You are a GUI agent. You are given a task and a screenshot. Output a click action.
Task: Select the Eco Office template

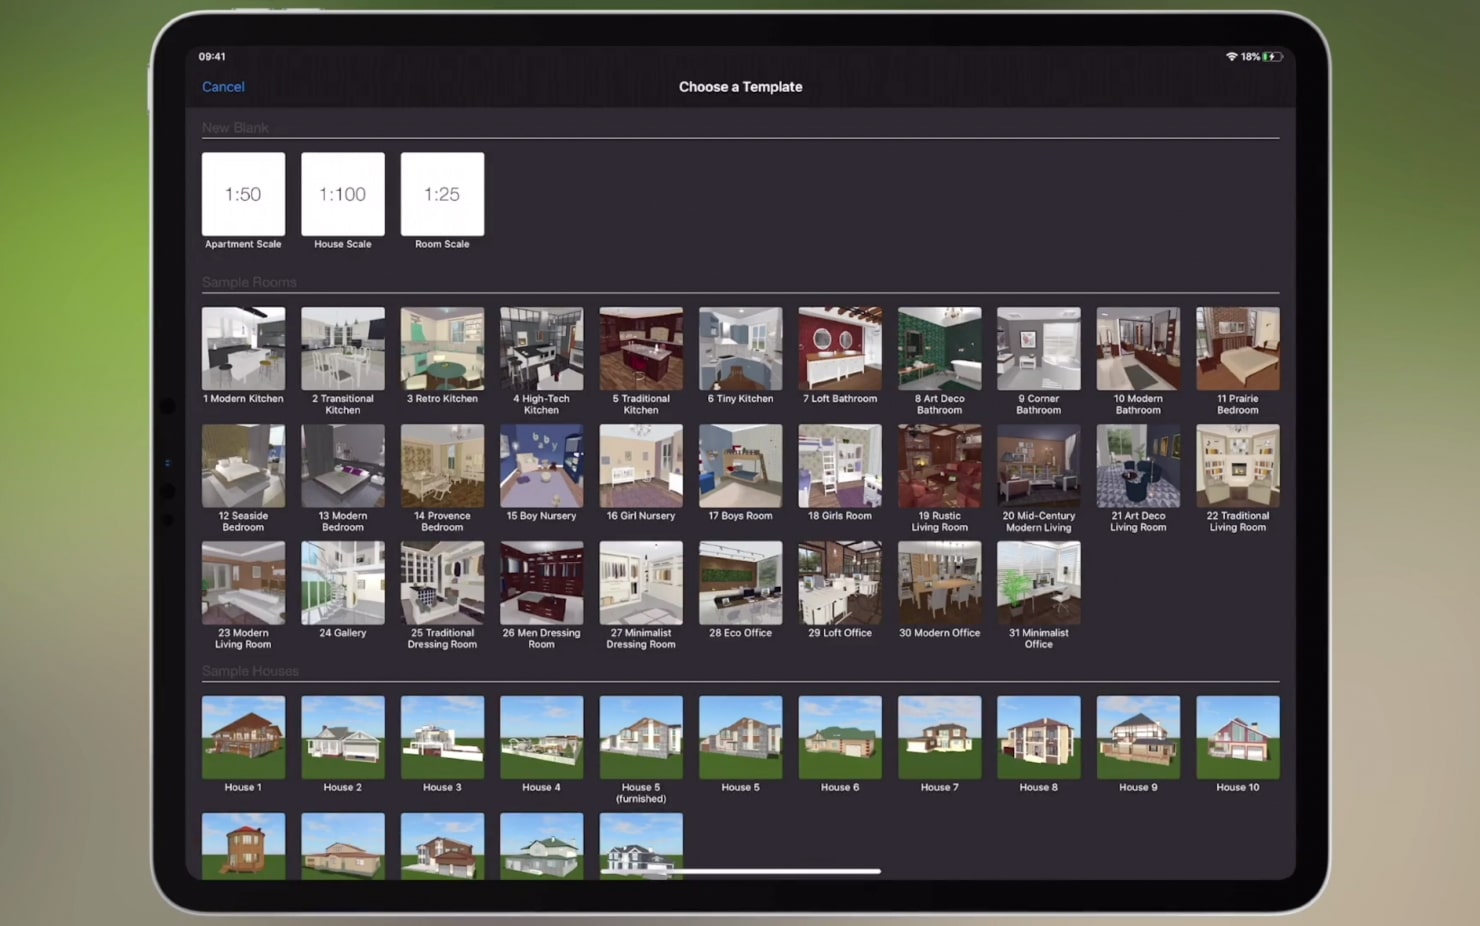740,582
